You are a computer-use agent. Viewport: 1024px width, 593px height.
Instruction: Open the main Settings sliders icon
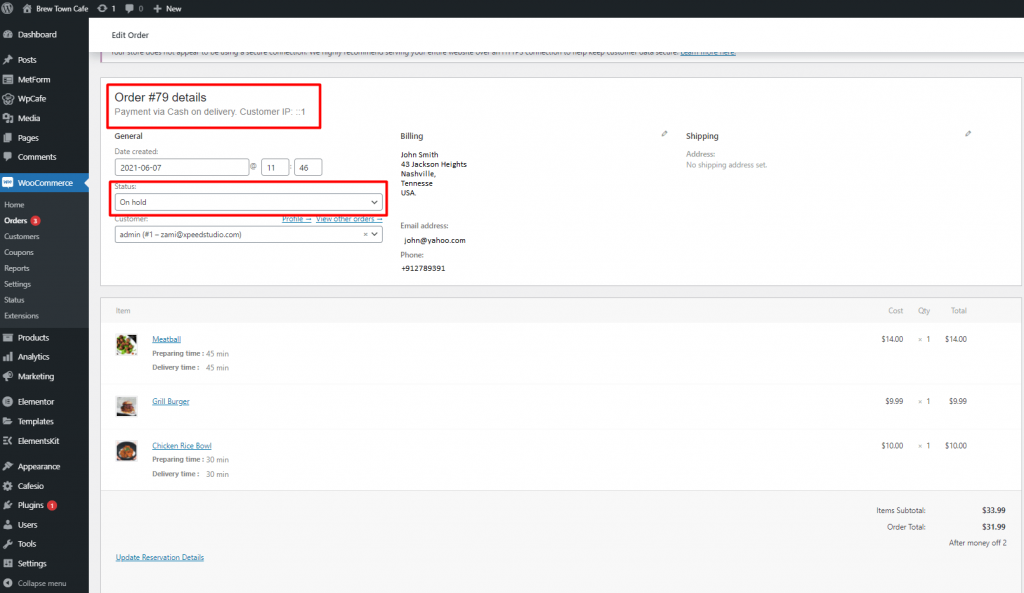tap(8, 563)
